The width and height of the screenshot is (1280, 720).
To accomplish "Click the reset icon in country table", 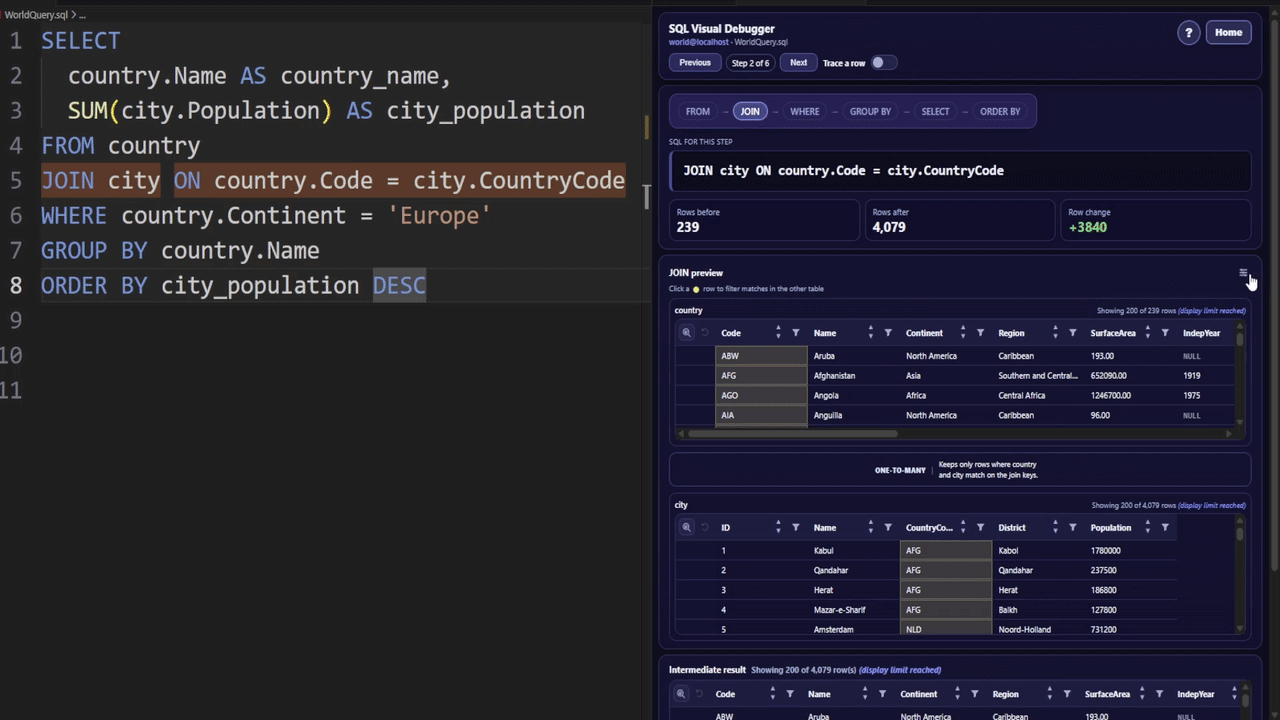I will 704,333.
